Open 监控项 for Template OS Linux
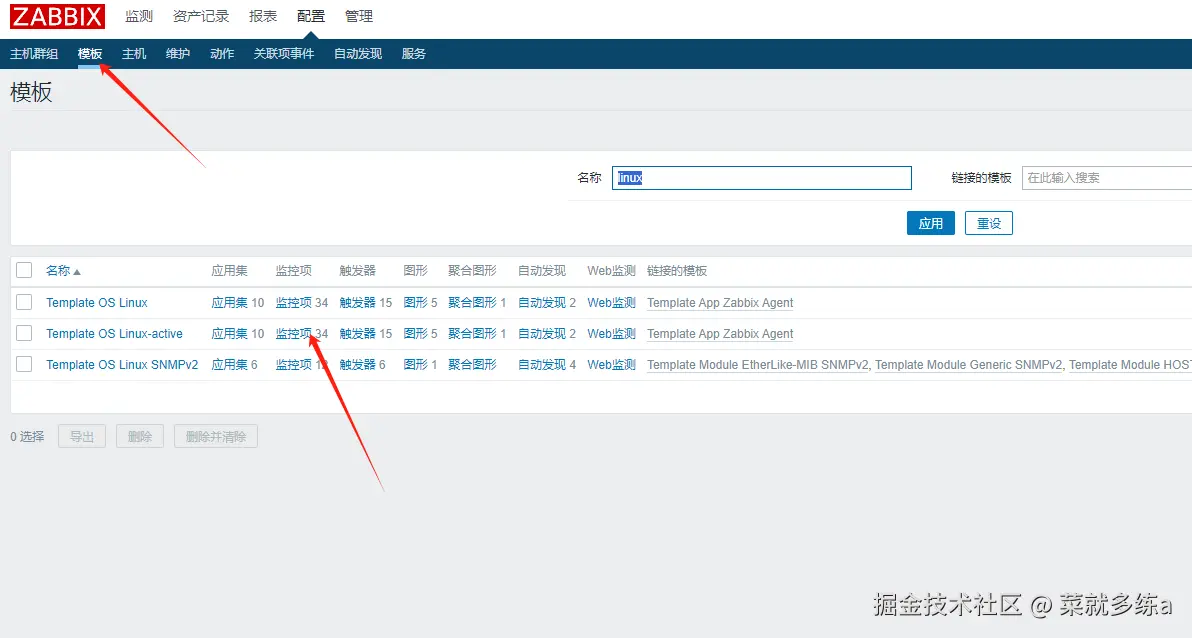The height and width of the screenshot is (638, 1192). point(293,303)
